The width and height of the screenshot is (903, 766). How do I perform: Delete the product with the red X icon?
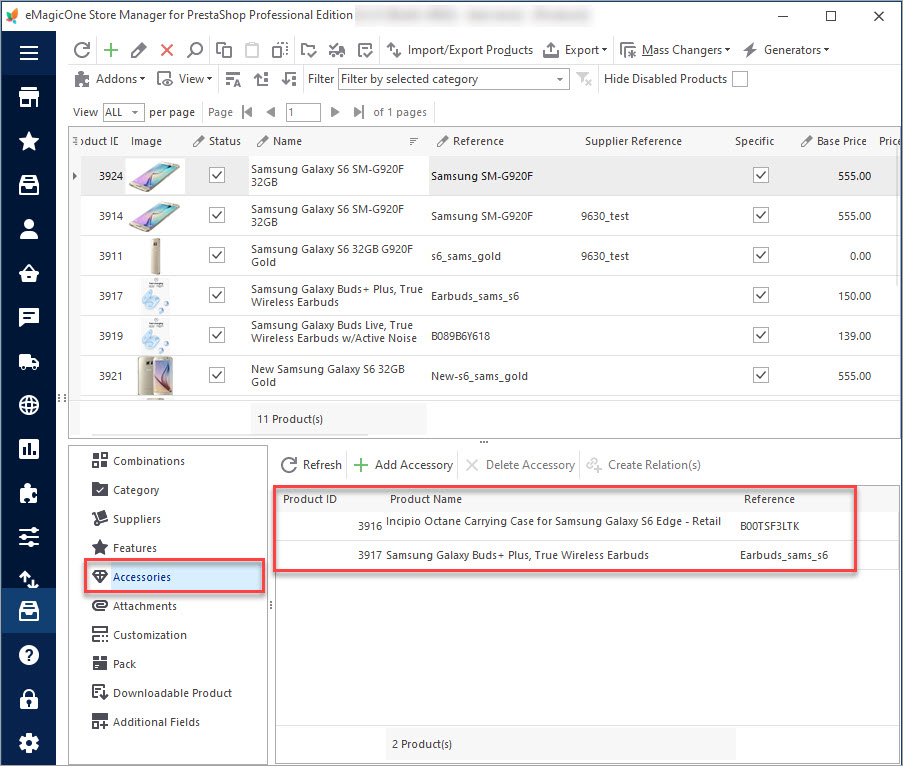pyautogui.click(x=167, y=50)
